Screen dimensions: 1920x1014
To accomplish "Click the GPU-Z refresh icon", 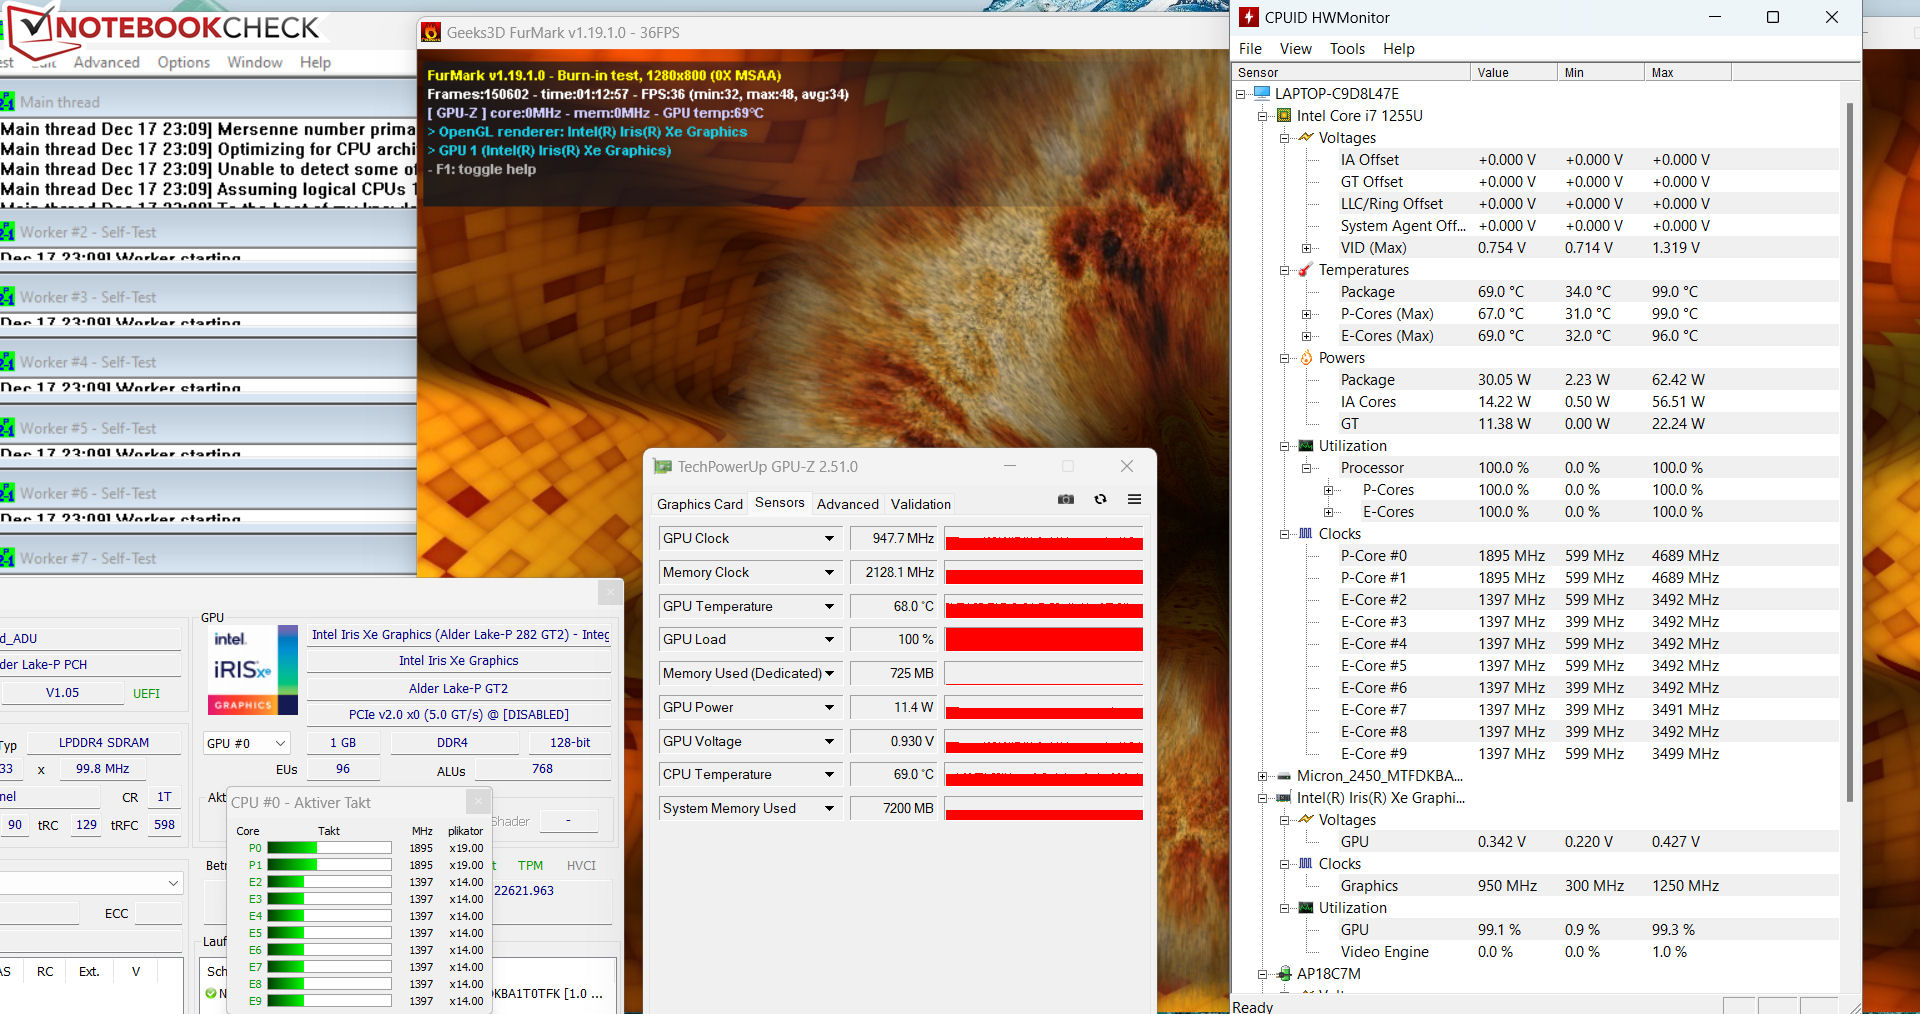I will click(1100, 499).
